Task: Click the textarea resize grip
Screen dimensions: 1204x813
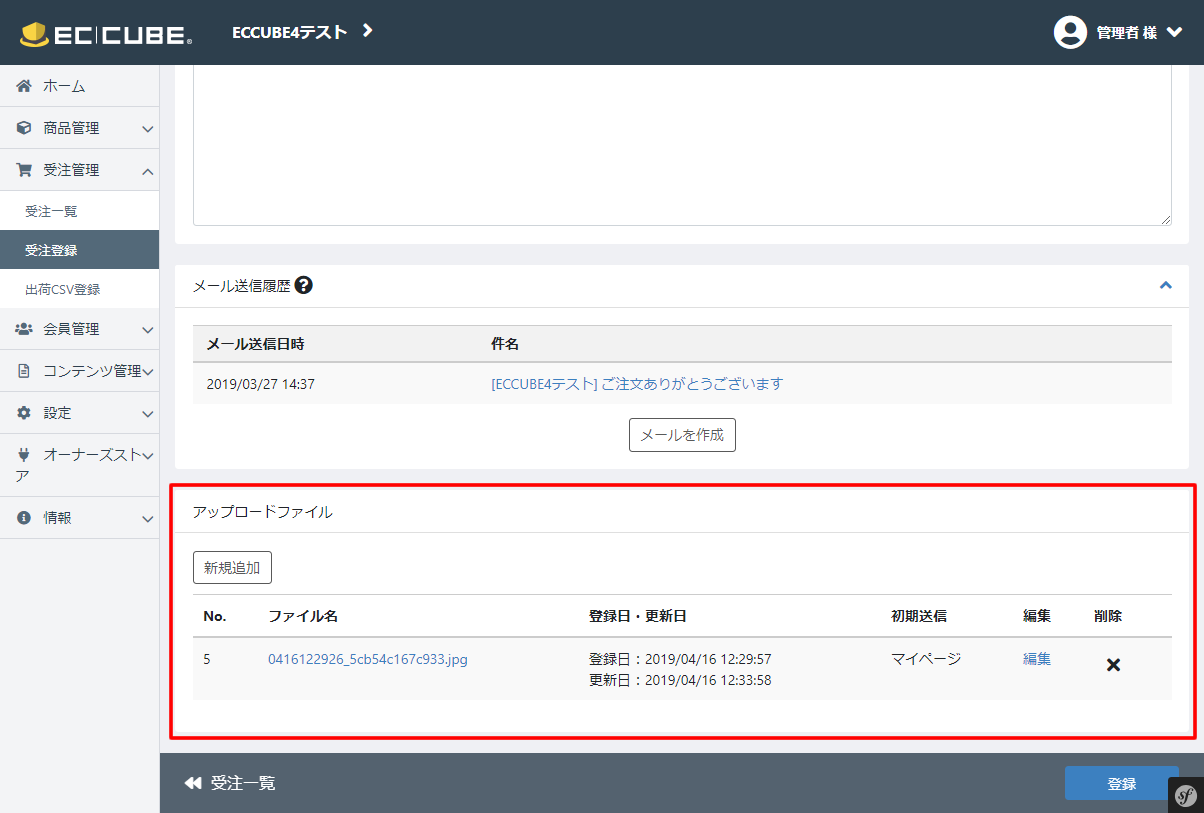Action: point(1165,218)
